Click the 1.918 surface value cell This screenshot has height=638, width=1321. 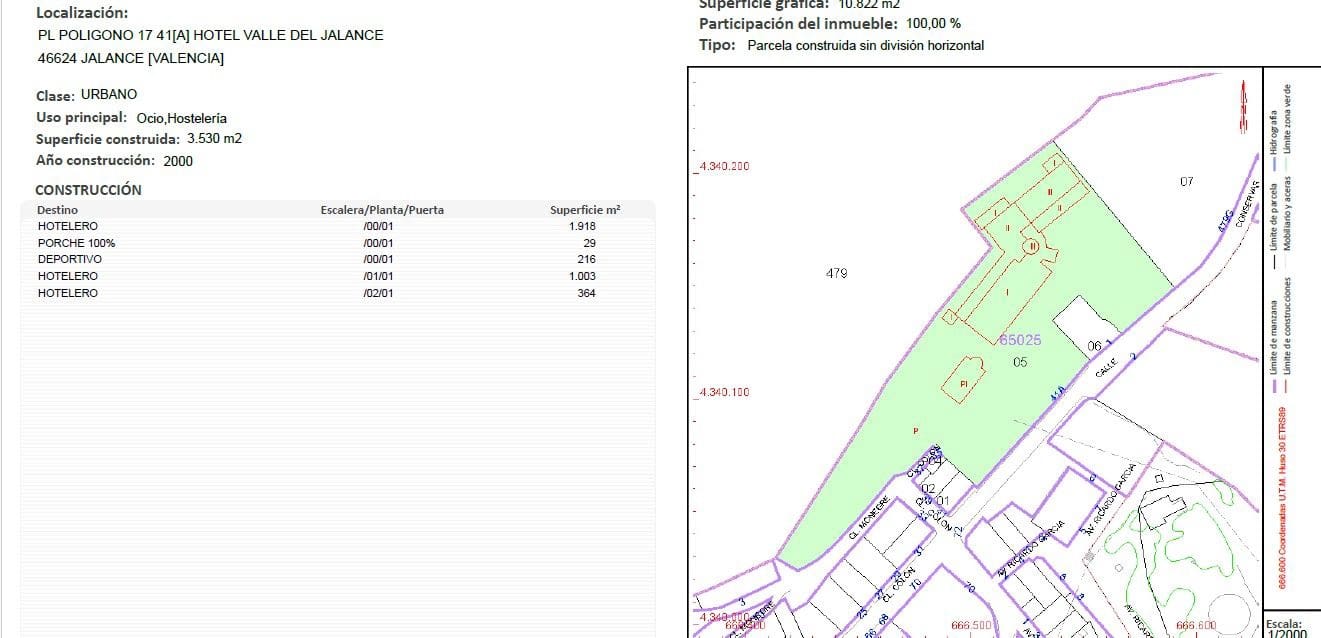pyautogui.click(x=581, y=226)
